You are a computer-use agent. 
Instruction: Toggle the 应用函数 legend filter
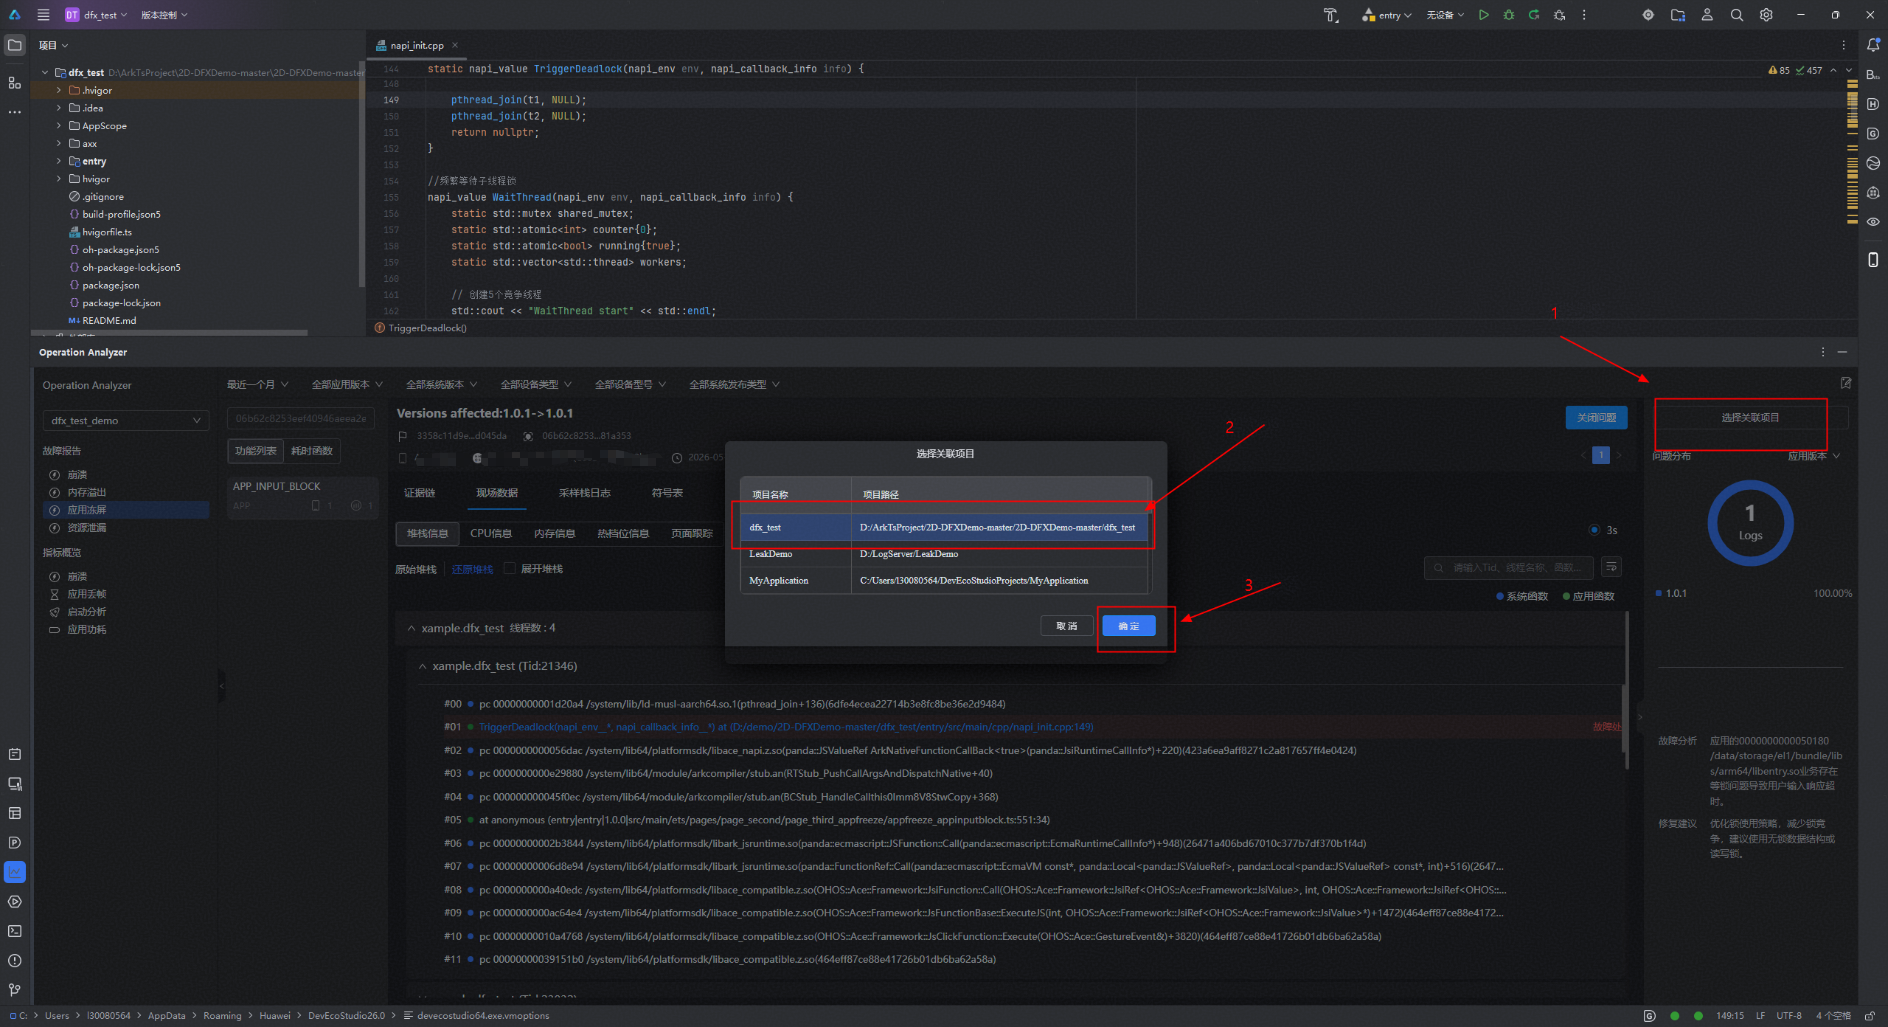(x=1589, y=596)
